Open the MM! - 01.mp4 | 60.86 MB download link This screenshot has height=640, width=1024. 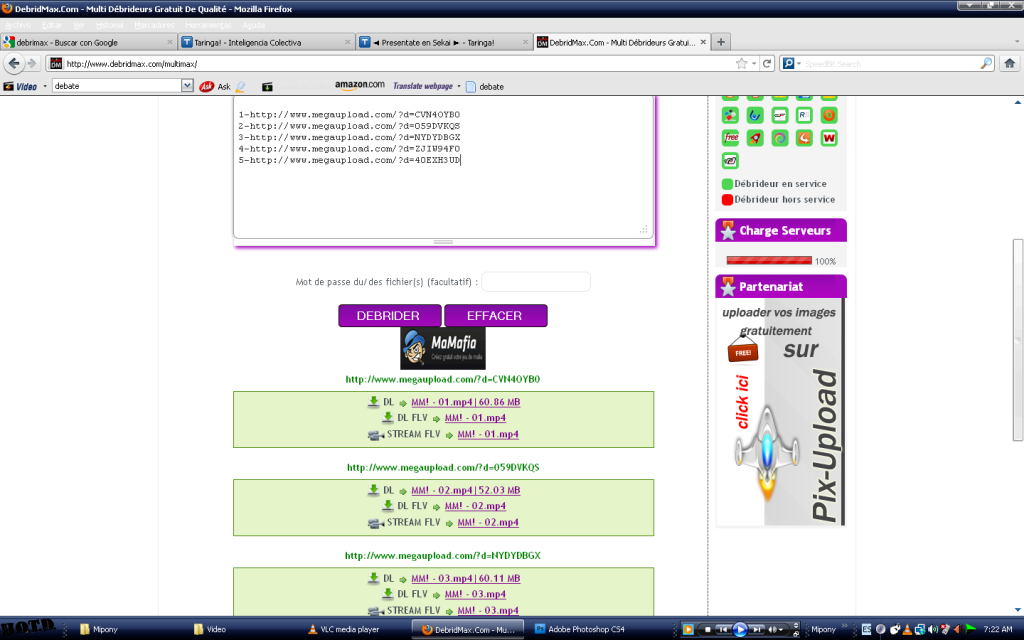coord(466,402)
